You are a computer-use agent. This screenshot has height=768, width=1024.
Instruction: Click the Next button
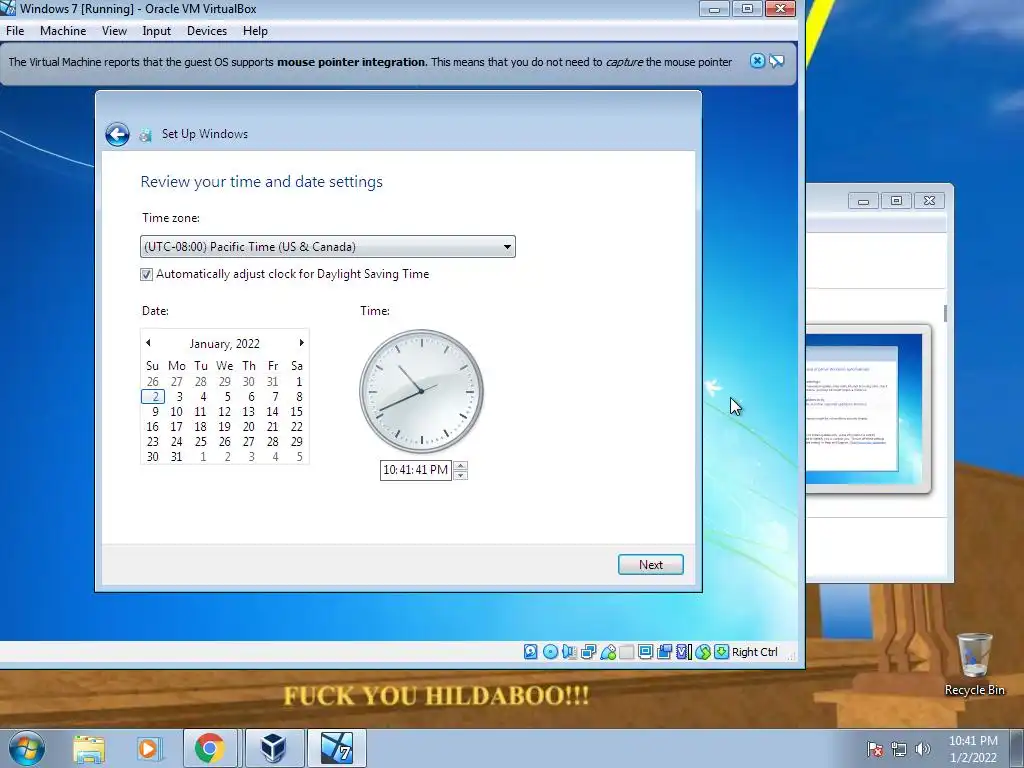(650, 565)
